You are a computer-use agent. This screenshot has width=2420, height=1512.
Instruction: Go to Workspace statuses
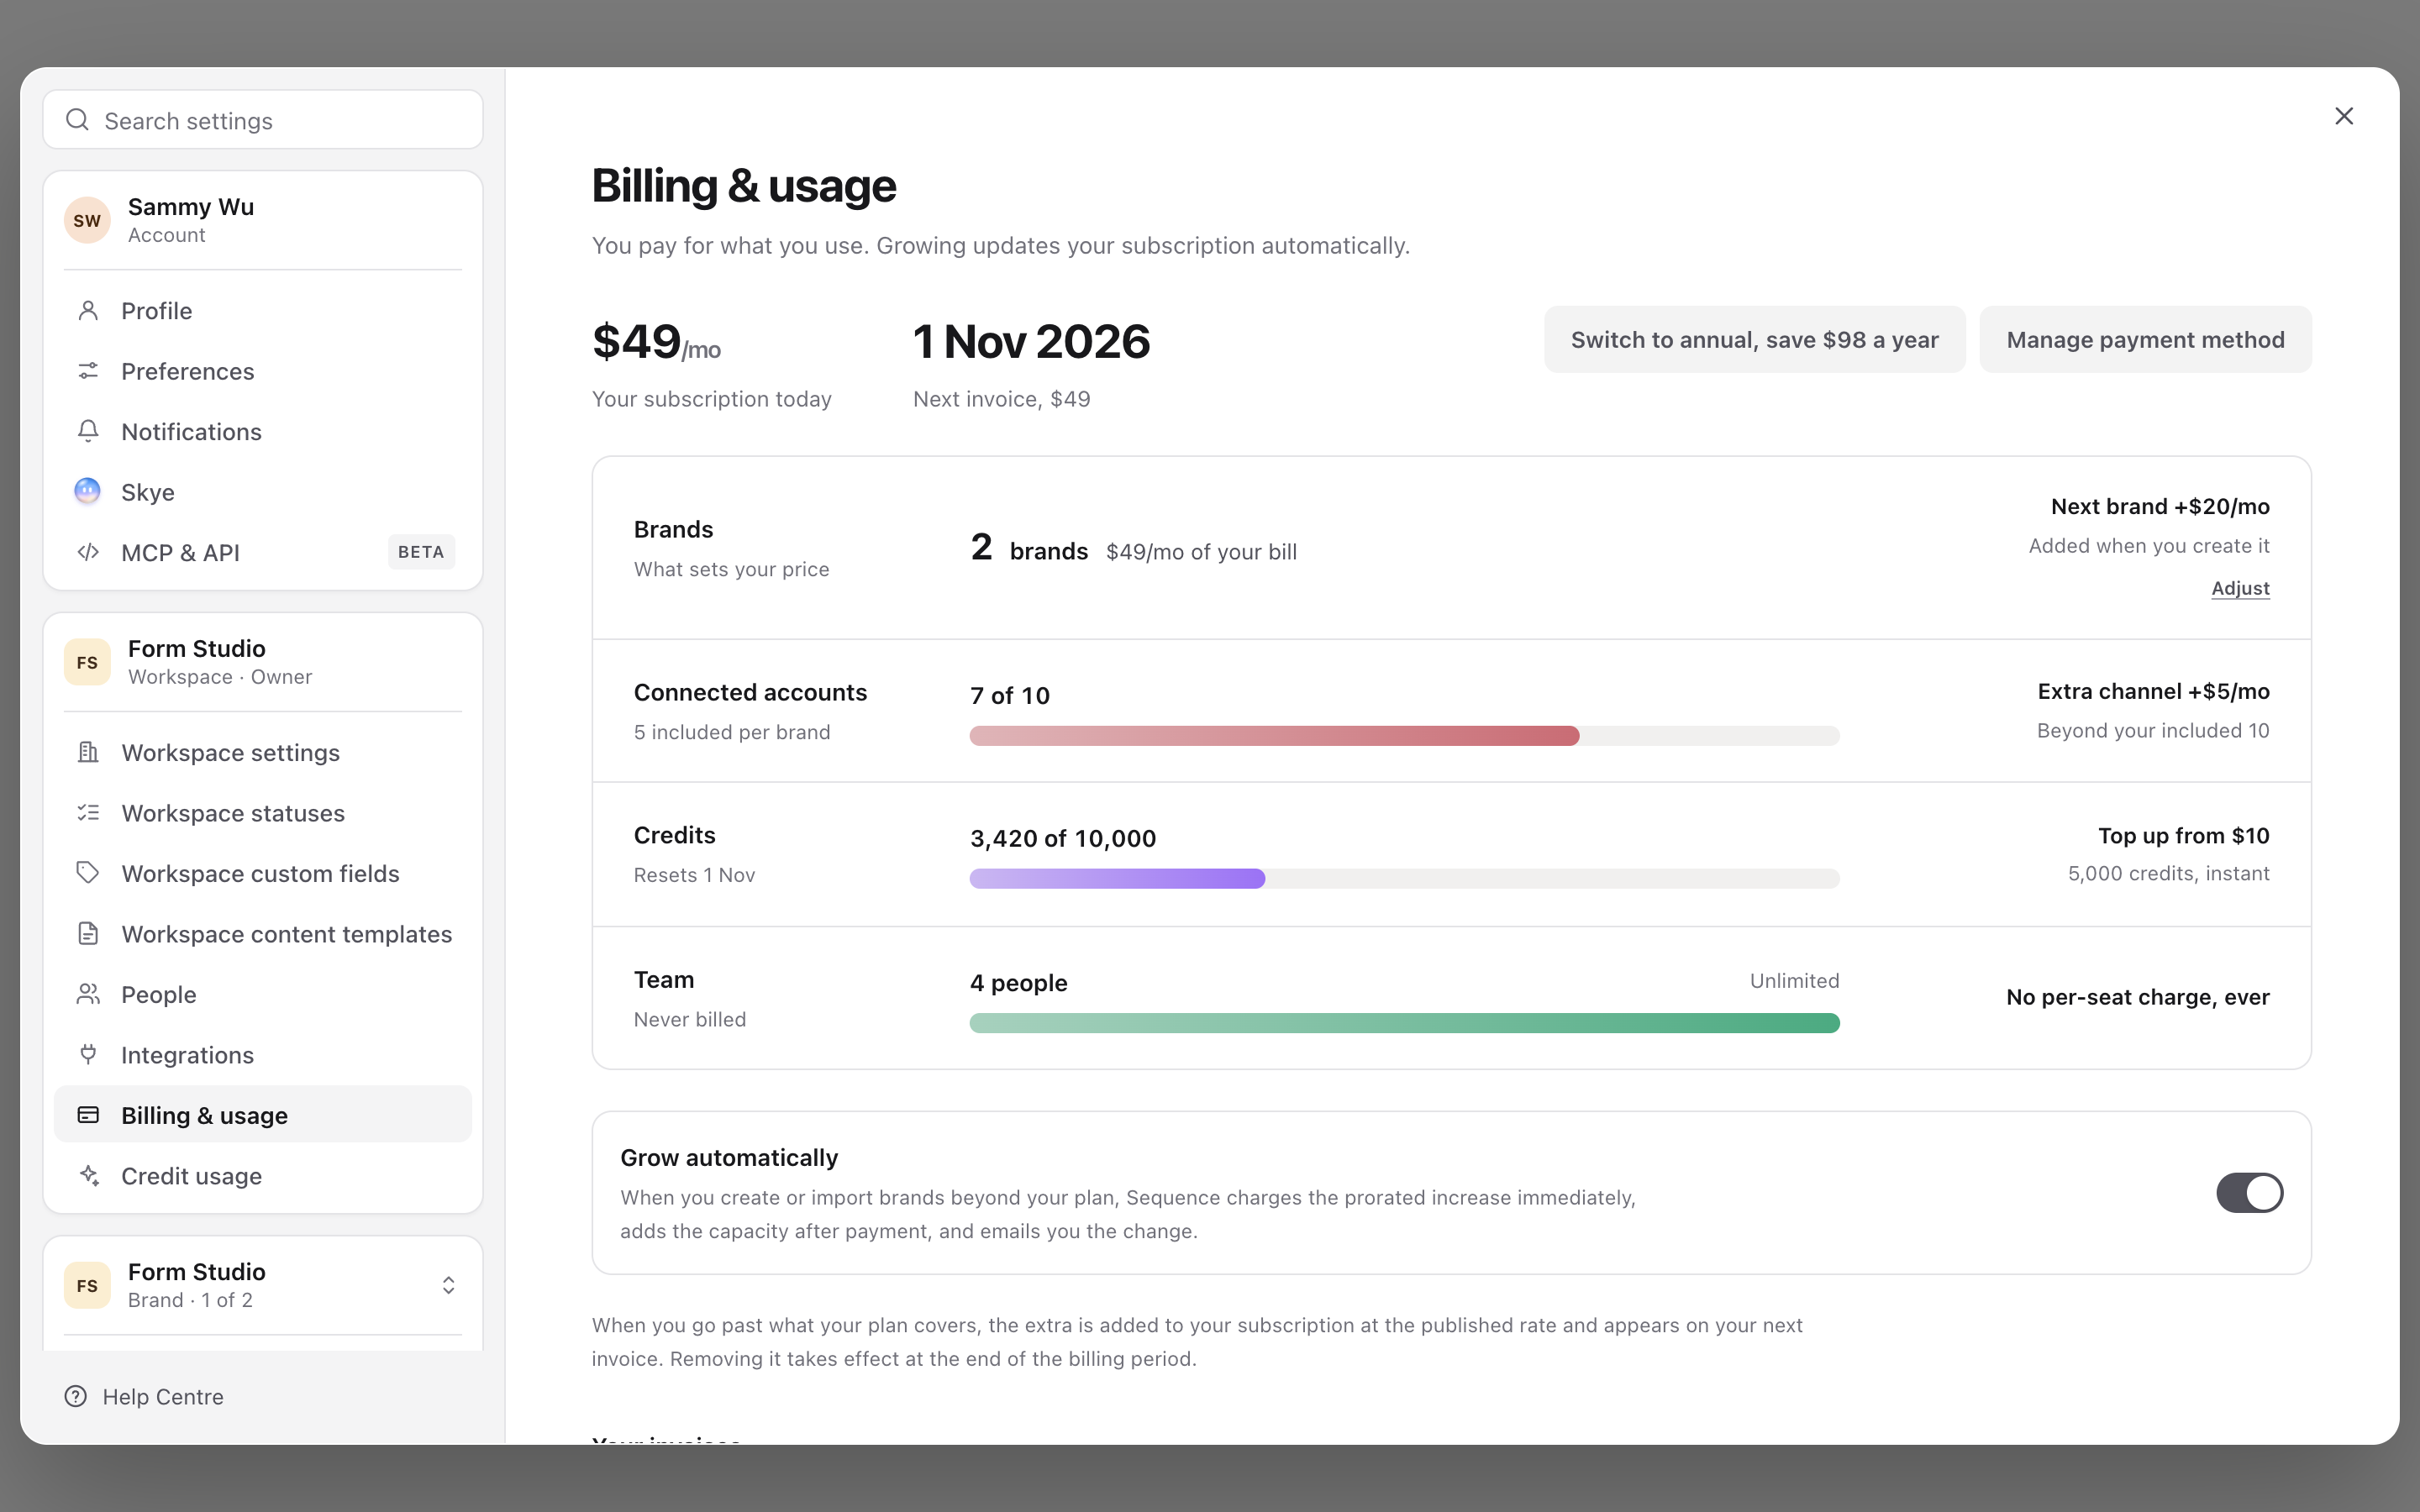coord(263,813)
